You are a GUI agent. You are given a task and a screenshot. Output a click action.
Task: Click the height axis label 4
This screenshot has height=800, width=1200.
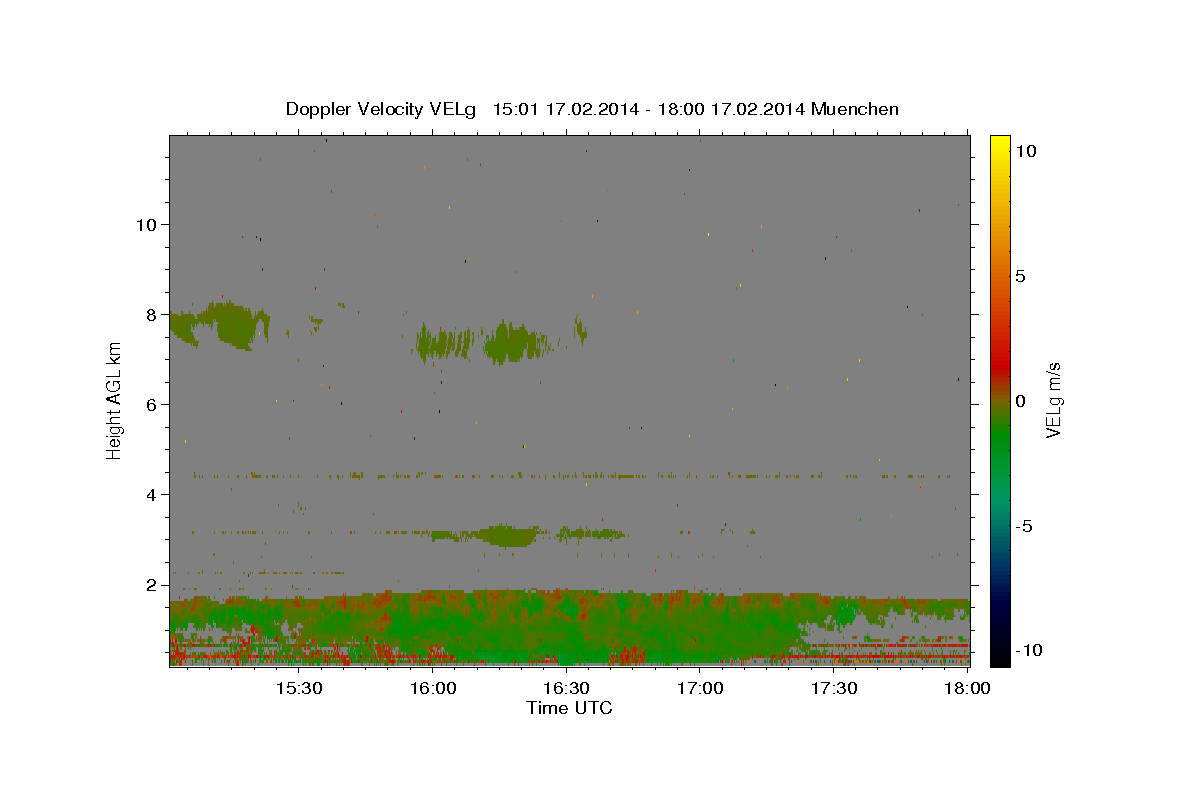tap(152, 494)
